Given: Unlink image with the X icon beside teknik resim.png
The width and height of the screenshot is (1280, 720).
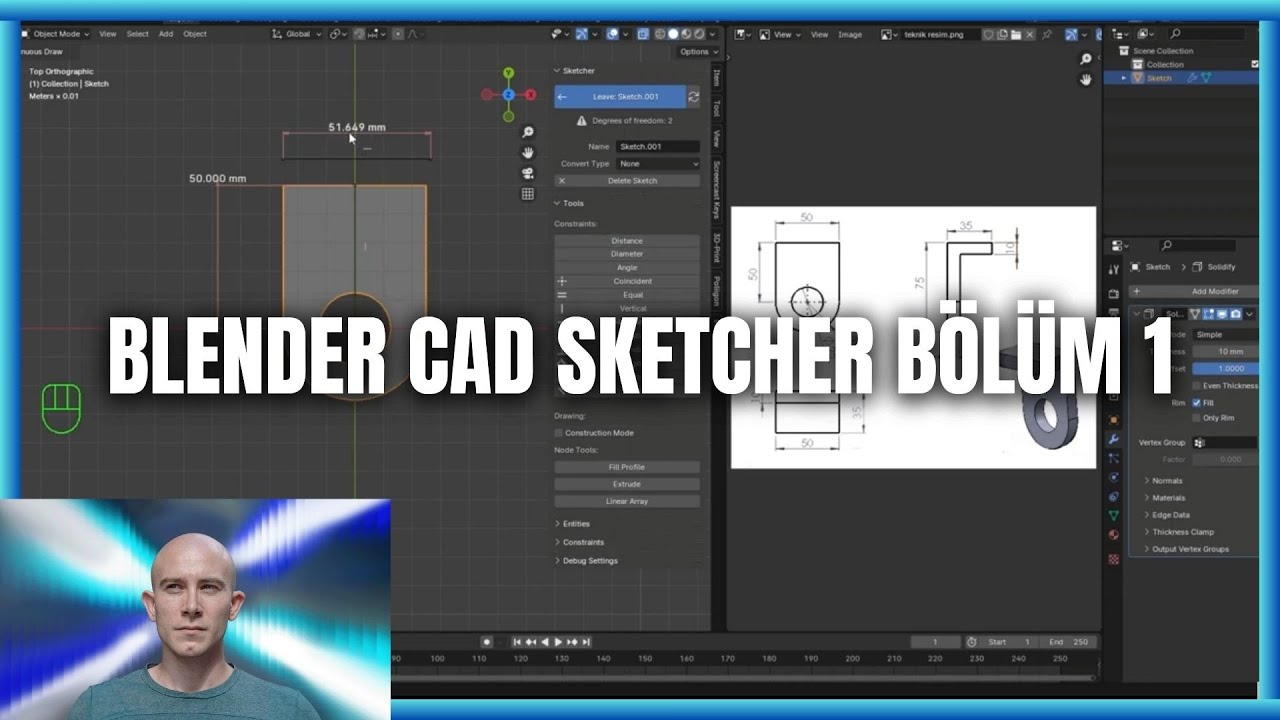Looking at the screenshot, I should 1028,34.
